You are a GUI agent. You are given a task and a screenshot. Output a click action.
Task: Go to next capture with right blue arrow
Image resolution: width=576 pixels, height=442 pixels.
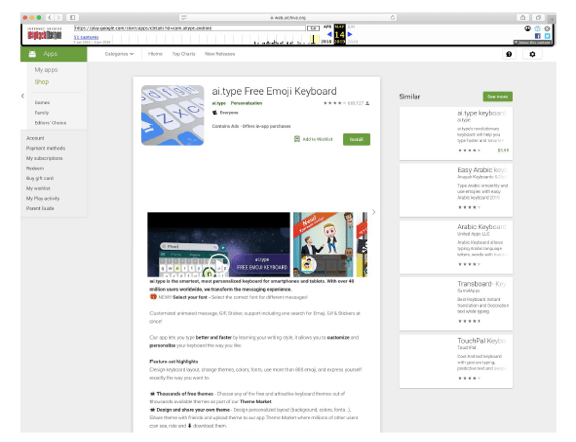coord(350,34)
